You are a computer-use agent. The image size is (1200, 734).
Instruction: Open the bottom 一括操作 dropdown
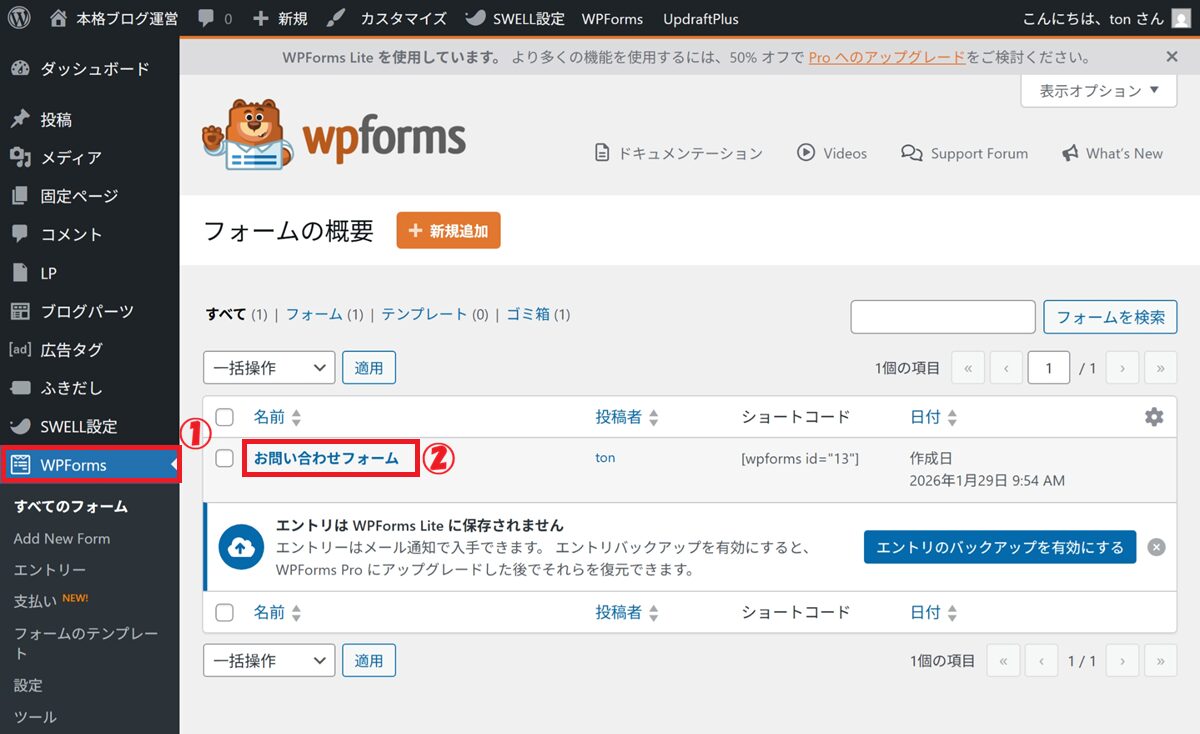(x=269, y=661)
